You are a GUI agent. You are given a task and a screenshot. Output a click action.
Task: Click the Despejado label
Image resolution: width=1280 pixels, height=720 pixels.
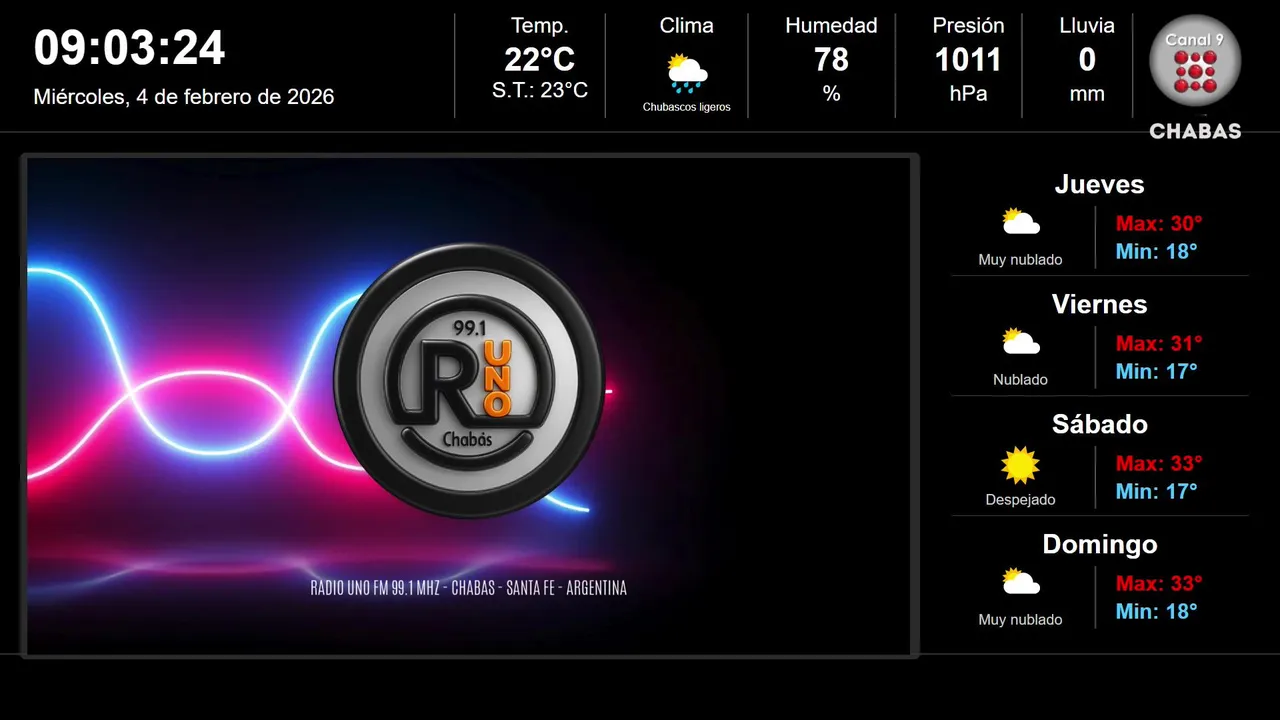point(1020,500)
